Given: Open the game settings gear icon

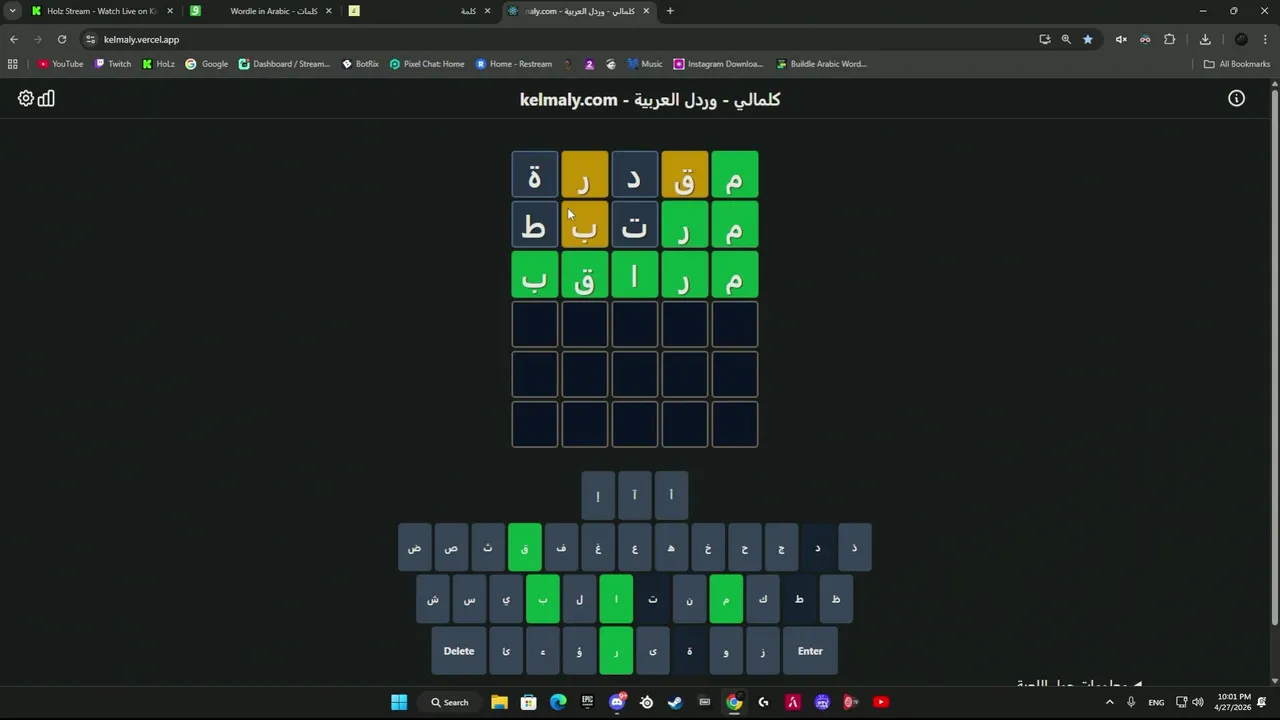Looking at the screenshot, I should coord(26,98).
